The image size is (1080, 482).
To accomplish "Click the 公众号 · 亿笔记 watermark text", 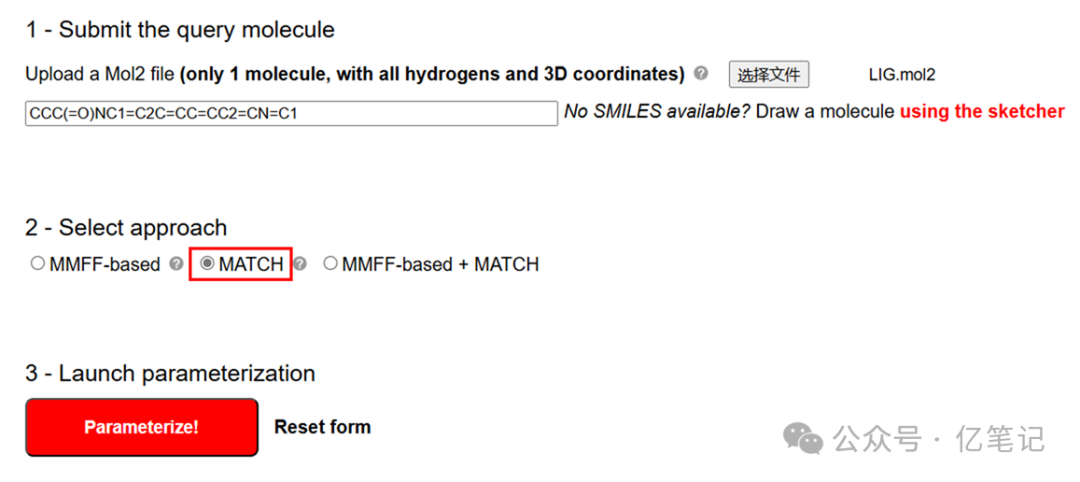I will (938, 439).
